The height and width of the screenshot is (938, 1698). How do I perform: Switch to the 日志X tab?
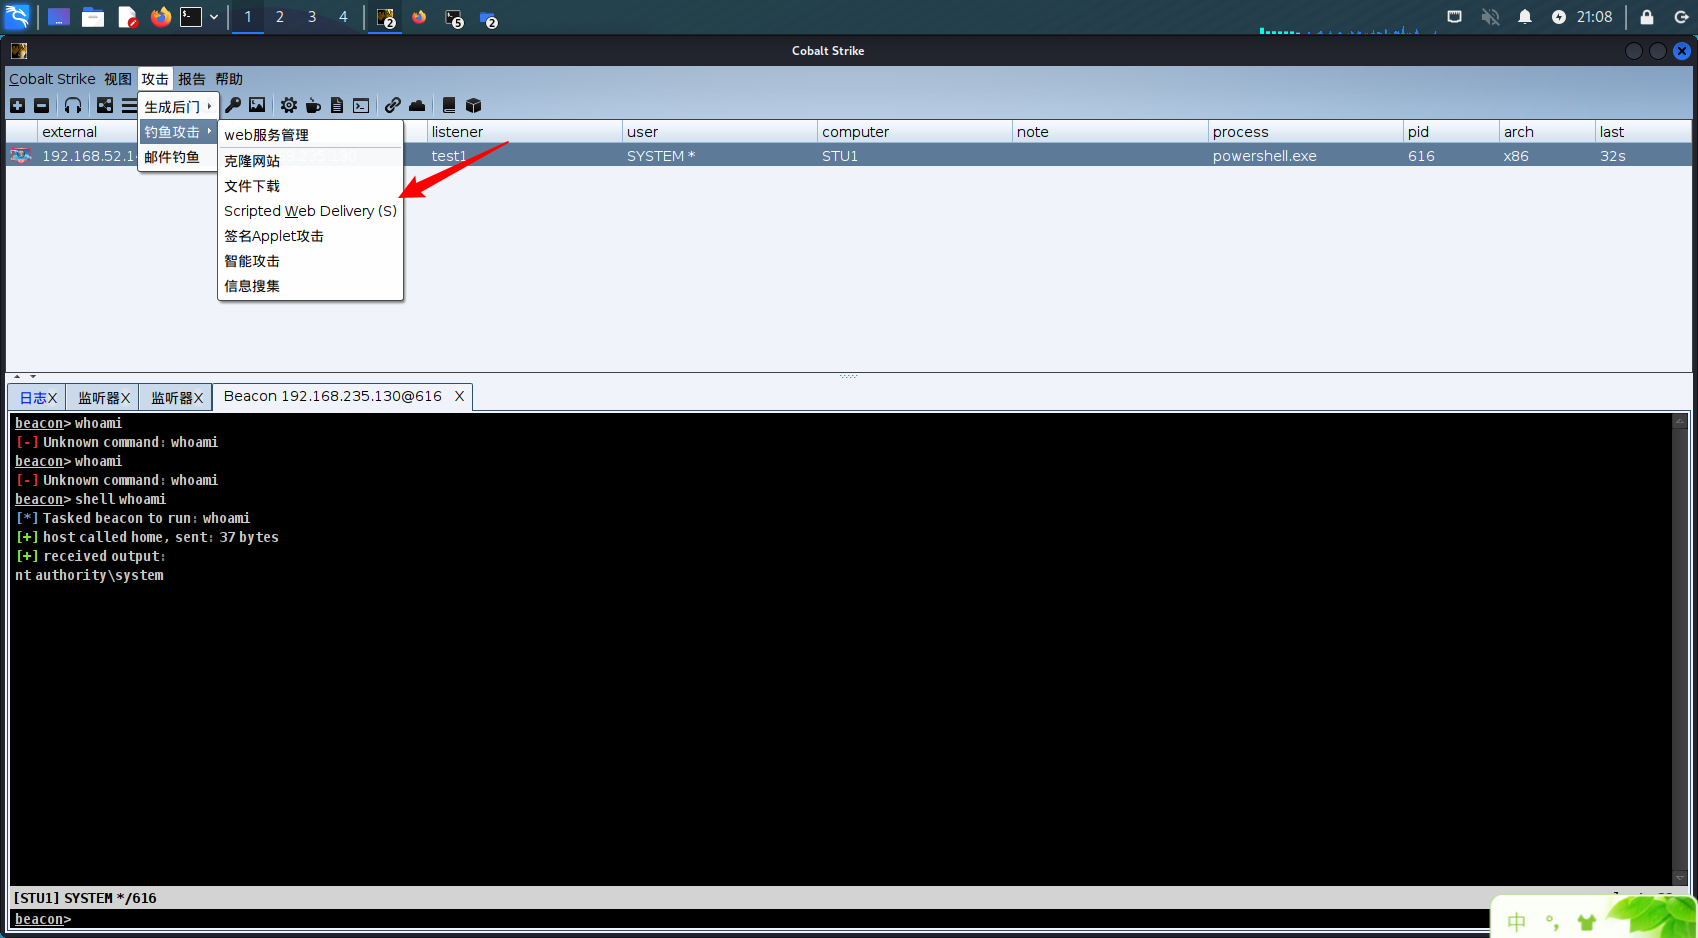click(38, 398)
